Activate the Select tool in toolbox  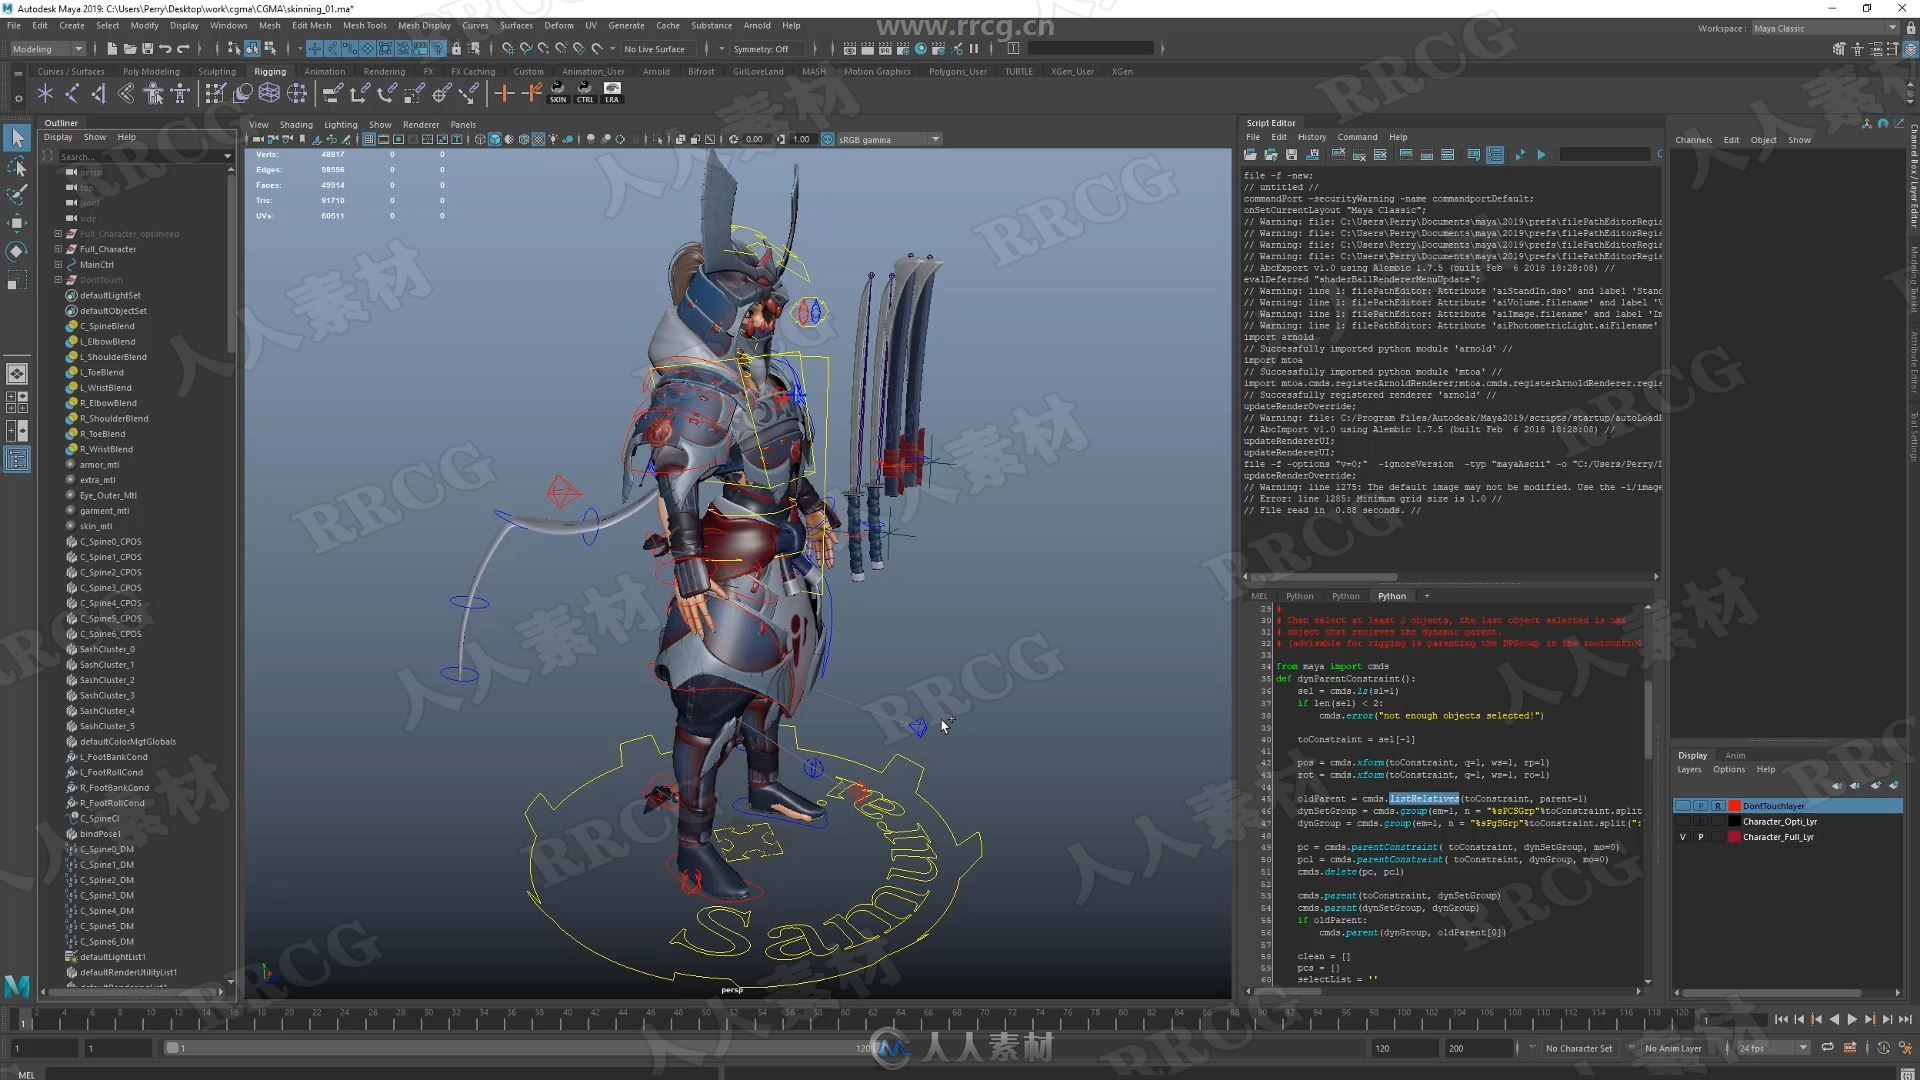click(x=17, y=138)
